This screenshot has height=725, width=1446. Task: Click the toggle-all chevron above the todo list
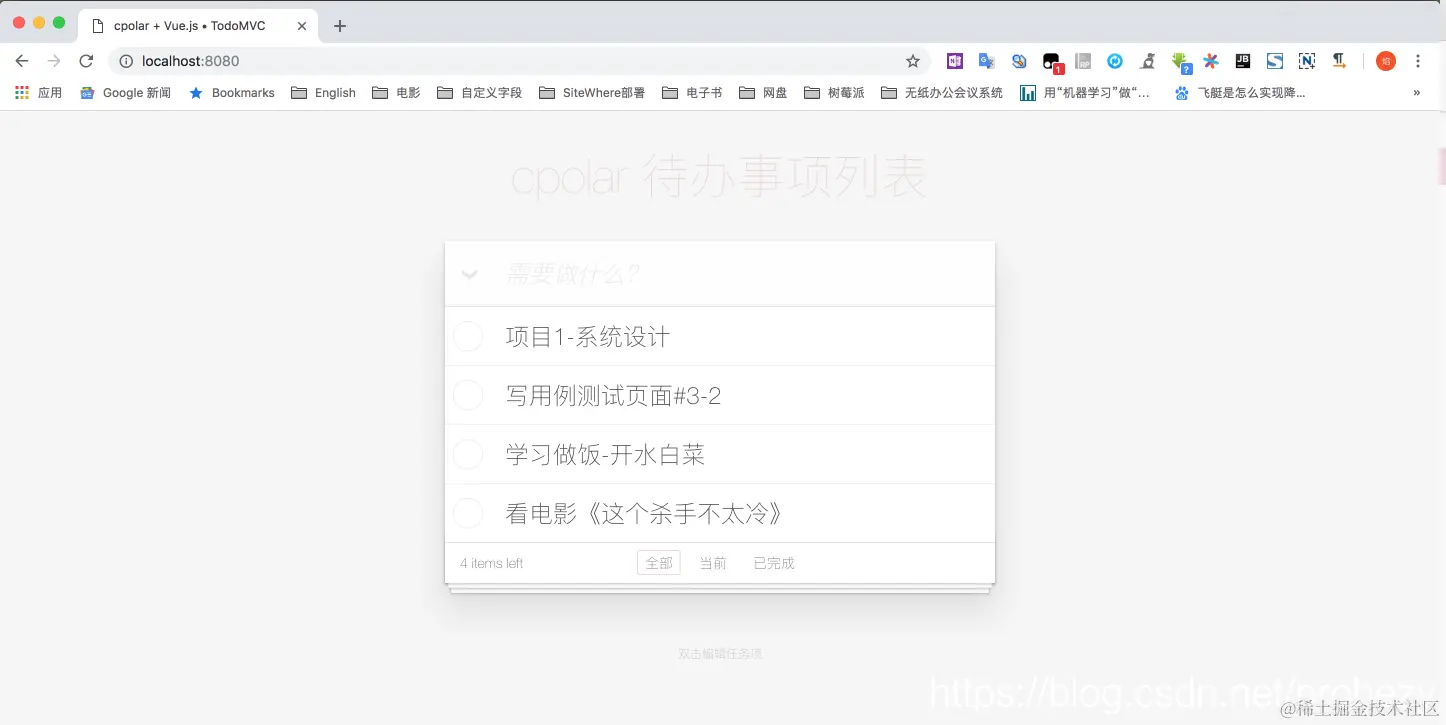pyautogui.click(x=469, y=275)
